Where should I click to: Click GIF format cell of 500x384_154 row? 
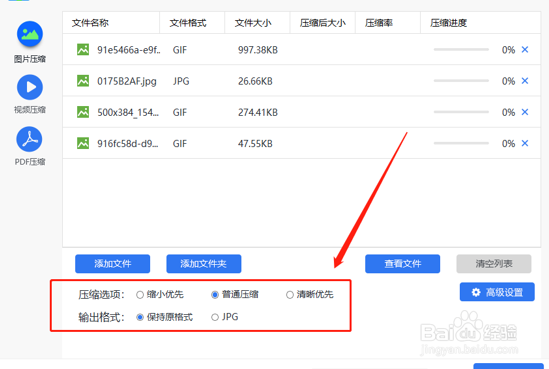click(x=180, y=112)
